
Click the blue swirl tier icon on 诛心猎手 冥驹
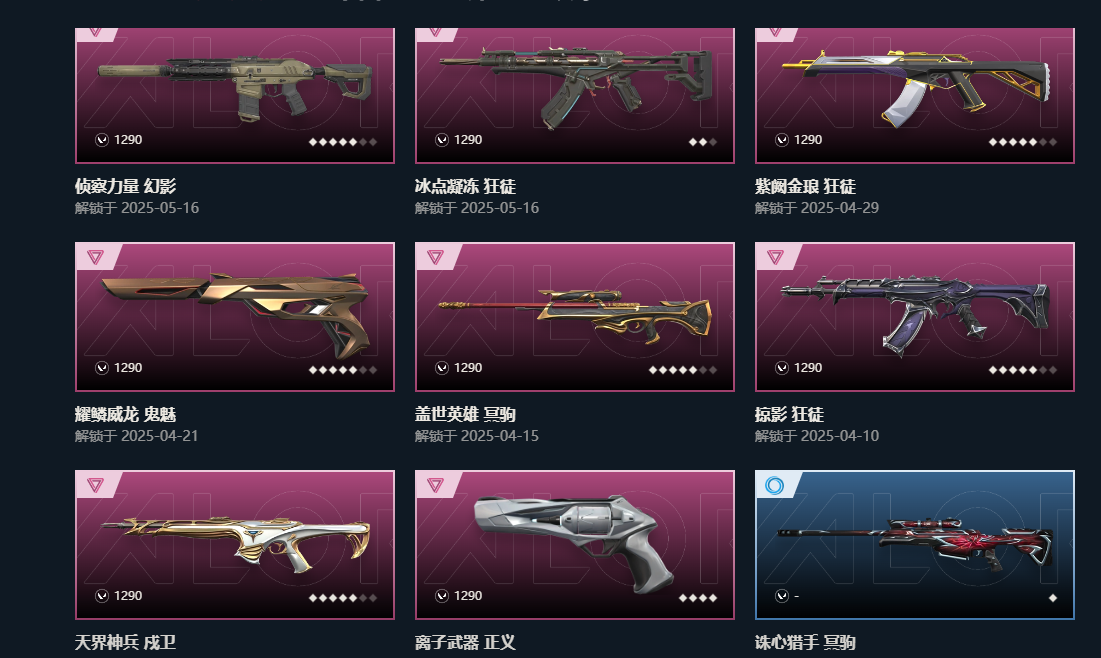774,485
